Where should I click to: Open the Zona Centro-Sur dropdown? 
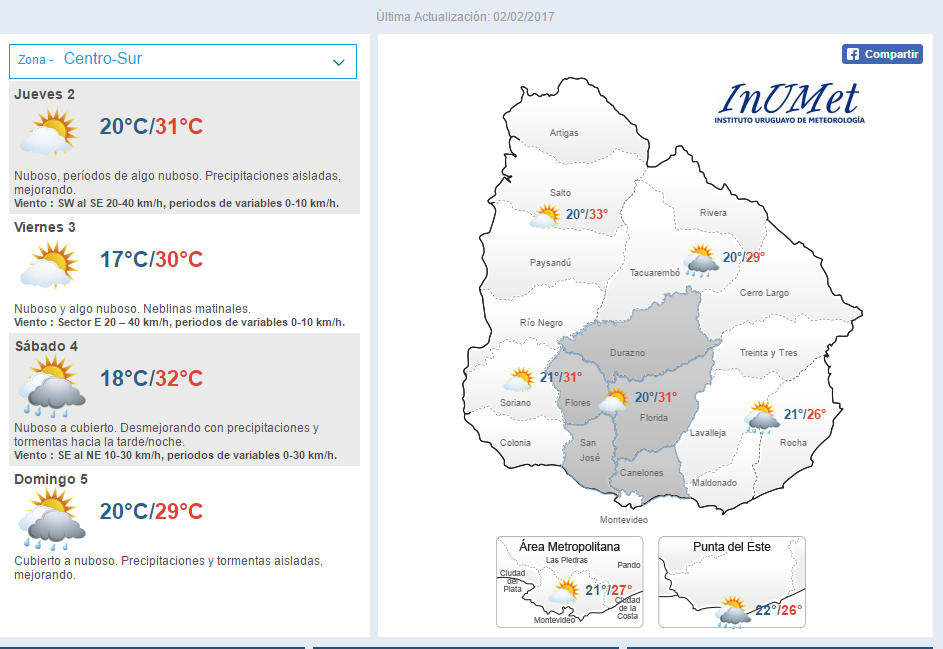coord(183,61)
